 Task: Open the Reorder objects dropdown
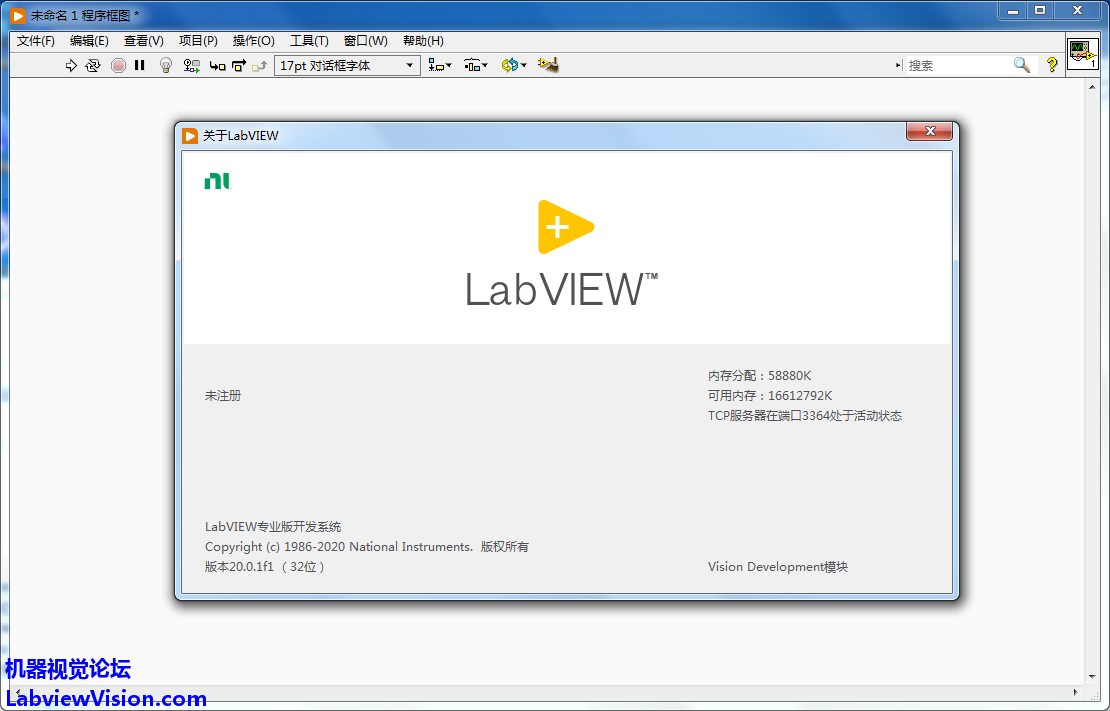click(514, 65)
